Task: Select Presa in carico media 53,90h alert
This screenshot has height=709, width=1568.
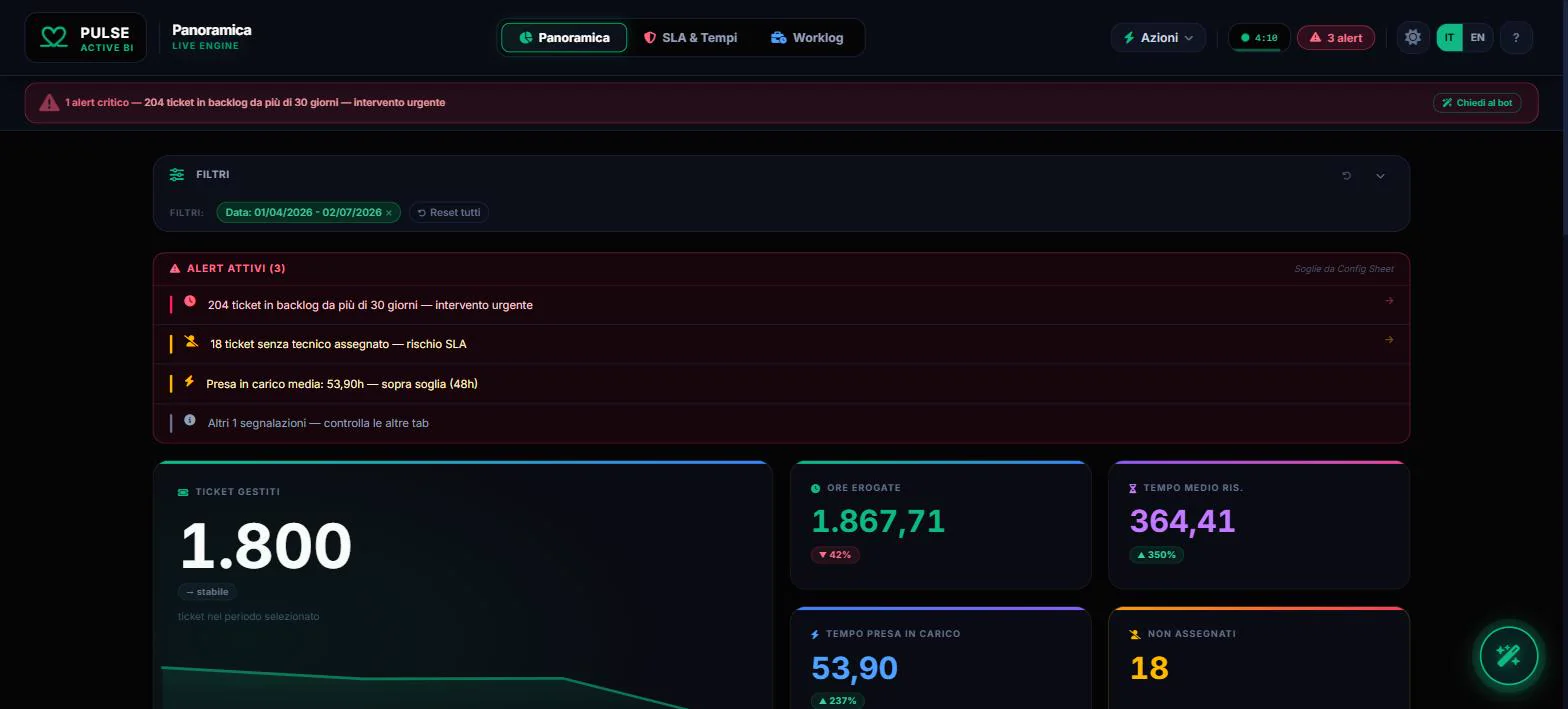Action: tap(781, 384)
